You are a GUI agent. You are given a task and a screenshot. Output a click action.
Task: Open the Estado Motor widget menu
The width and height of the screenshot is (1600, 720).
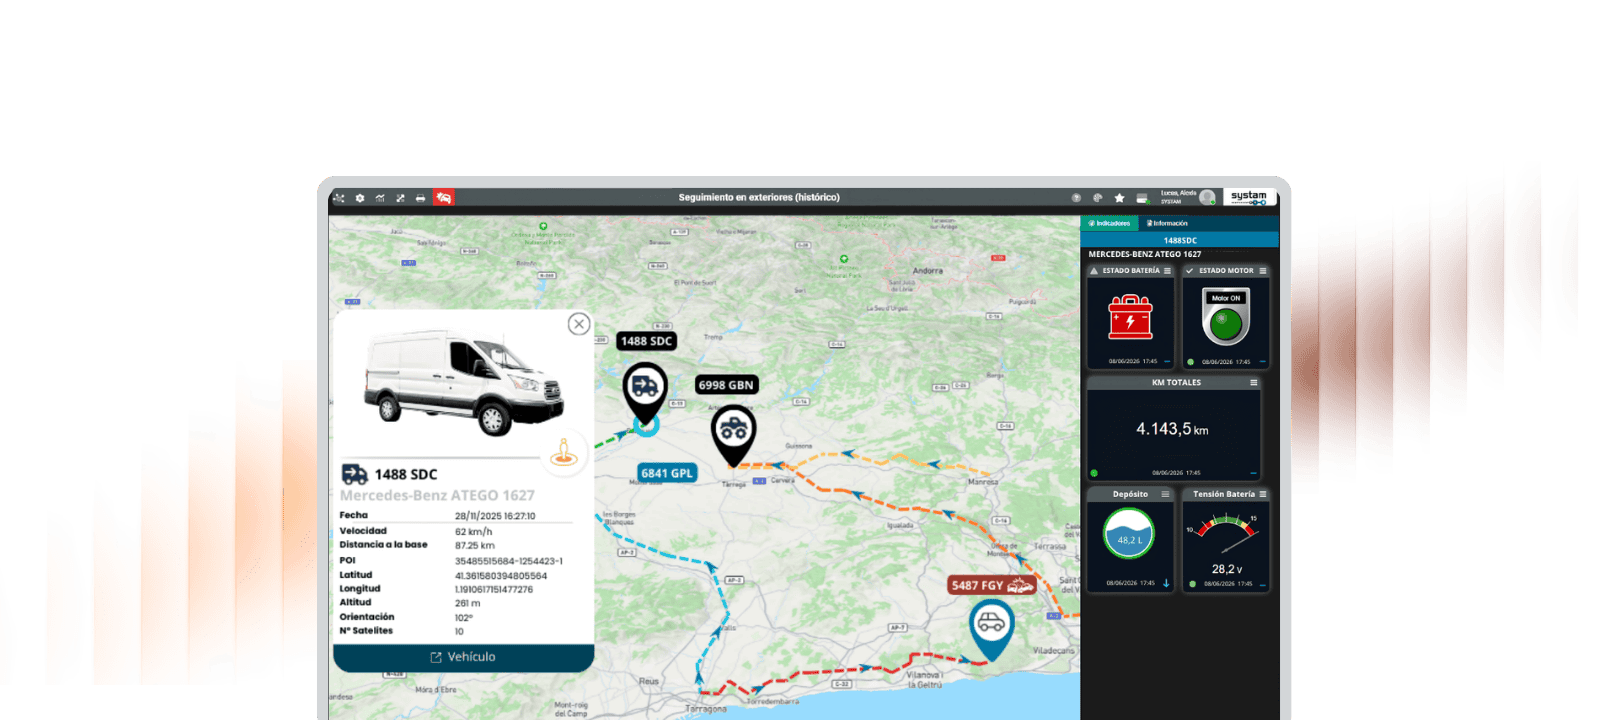(x=1263, y=271)
